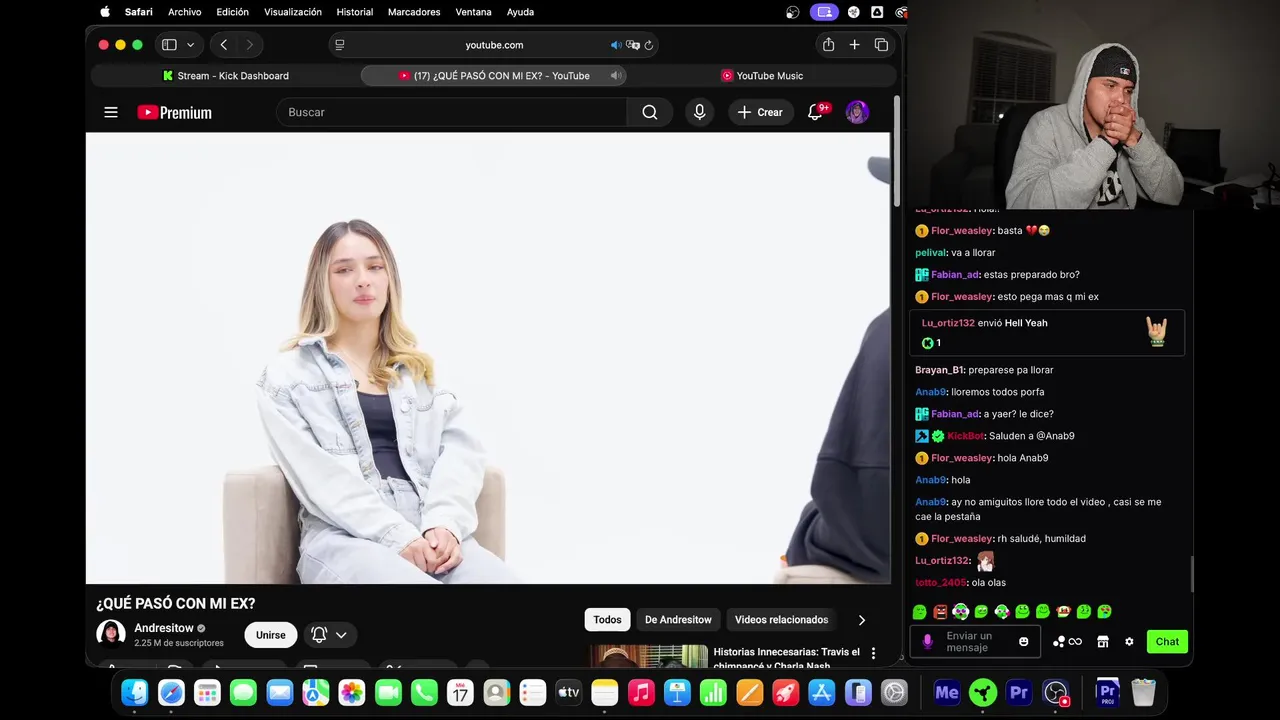Open a new Safari tab with plus icon

[854, 45]
